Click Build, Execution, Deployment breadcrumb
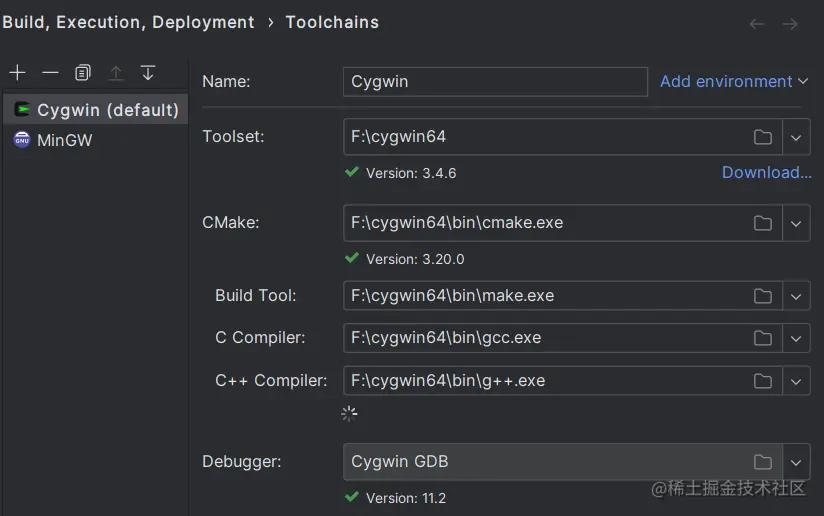This screenshot has height=516, width=824. coord(128,22)
